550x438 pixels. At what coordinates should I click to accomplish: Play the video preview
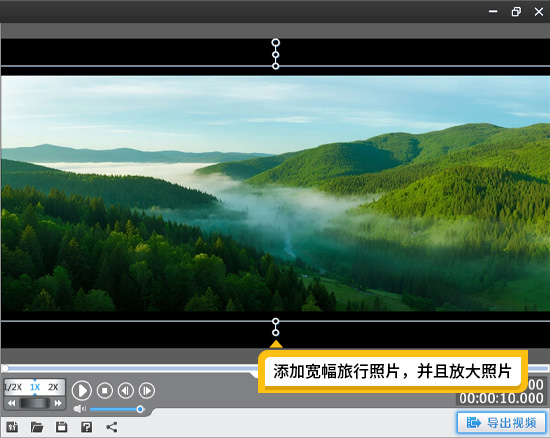[82, 390]
